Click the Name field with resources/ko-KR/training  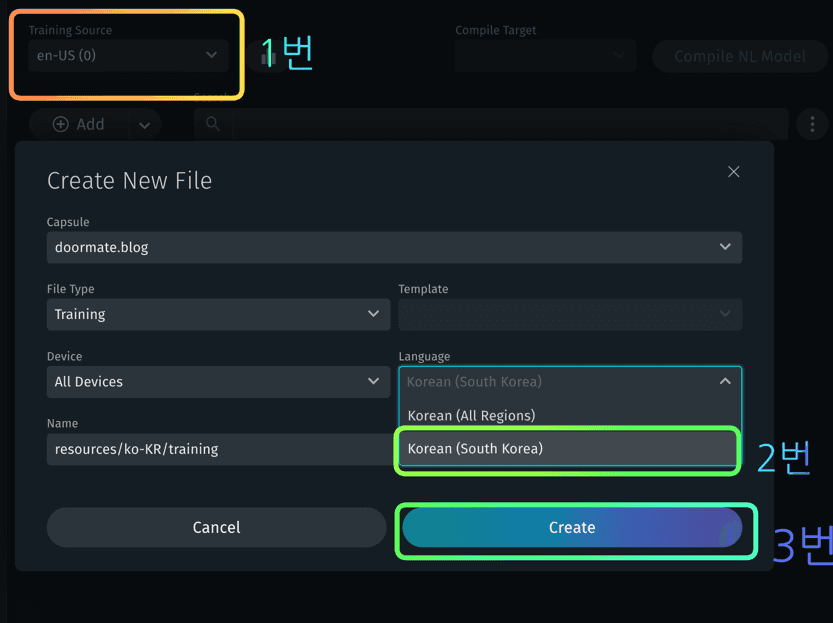[217, 449]
